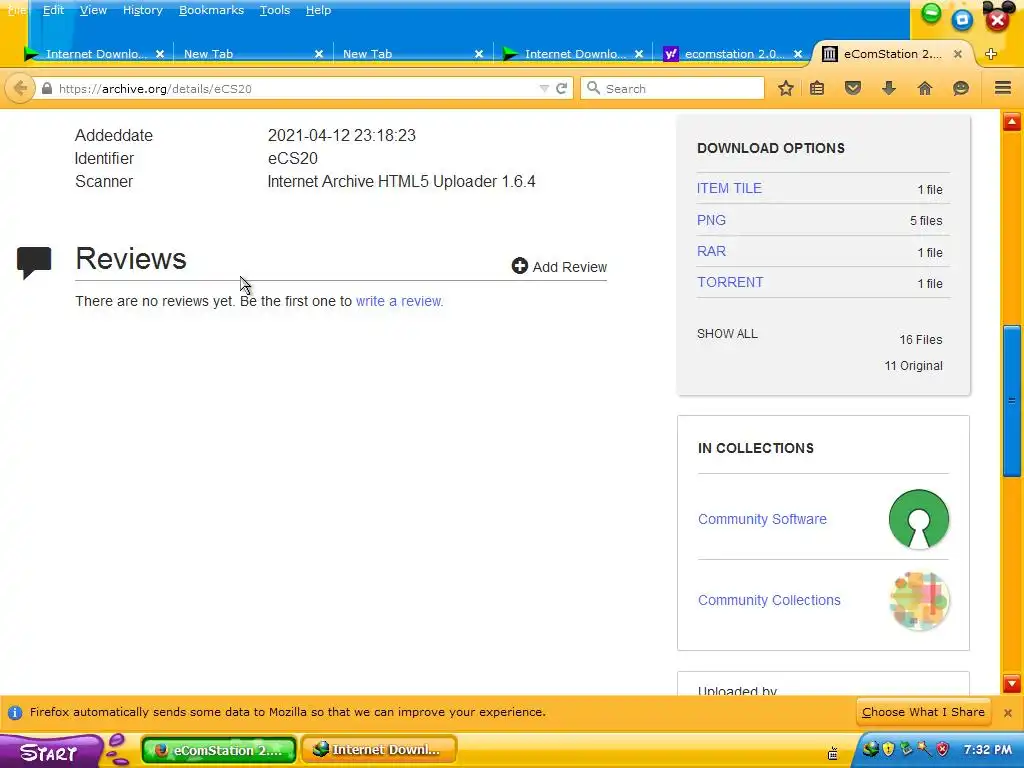Click the info icon in notification bar
Viewport: 1024px width, 768px height.
[15, 712]
